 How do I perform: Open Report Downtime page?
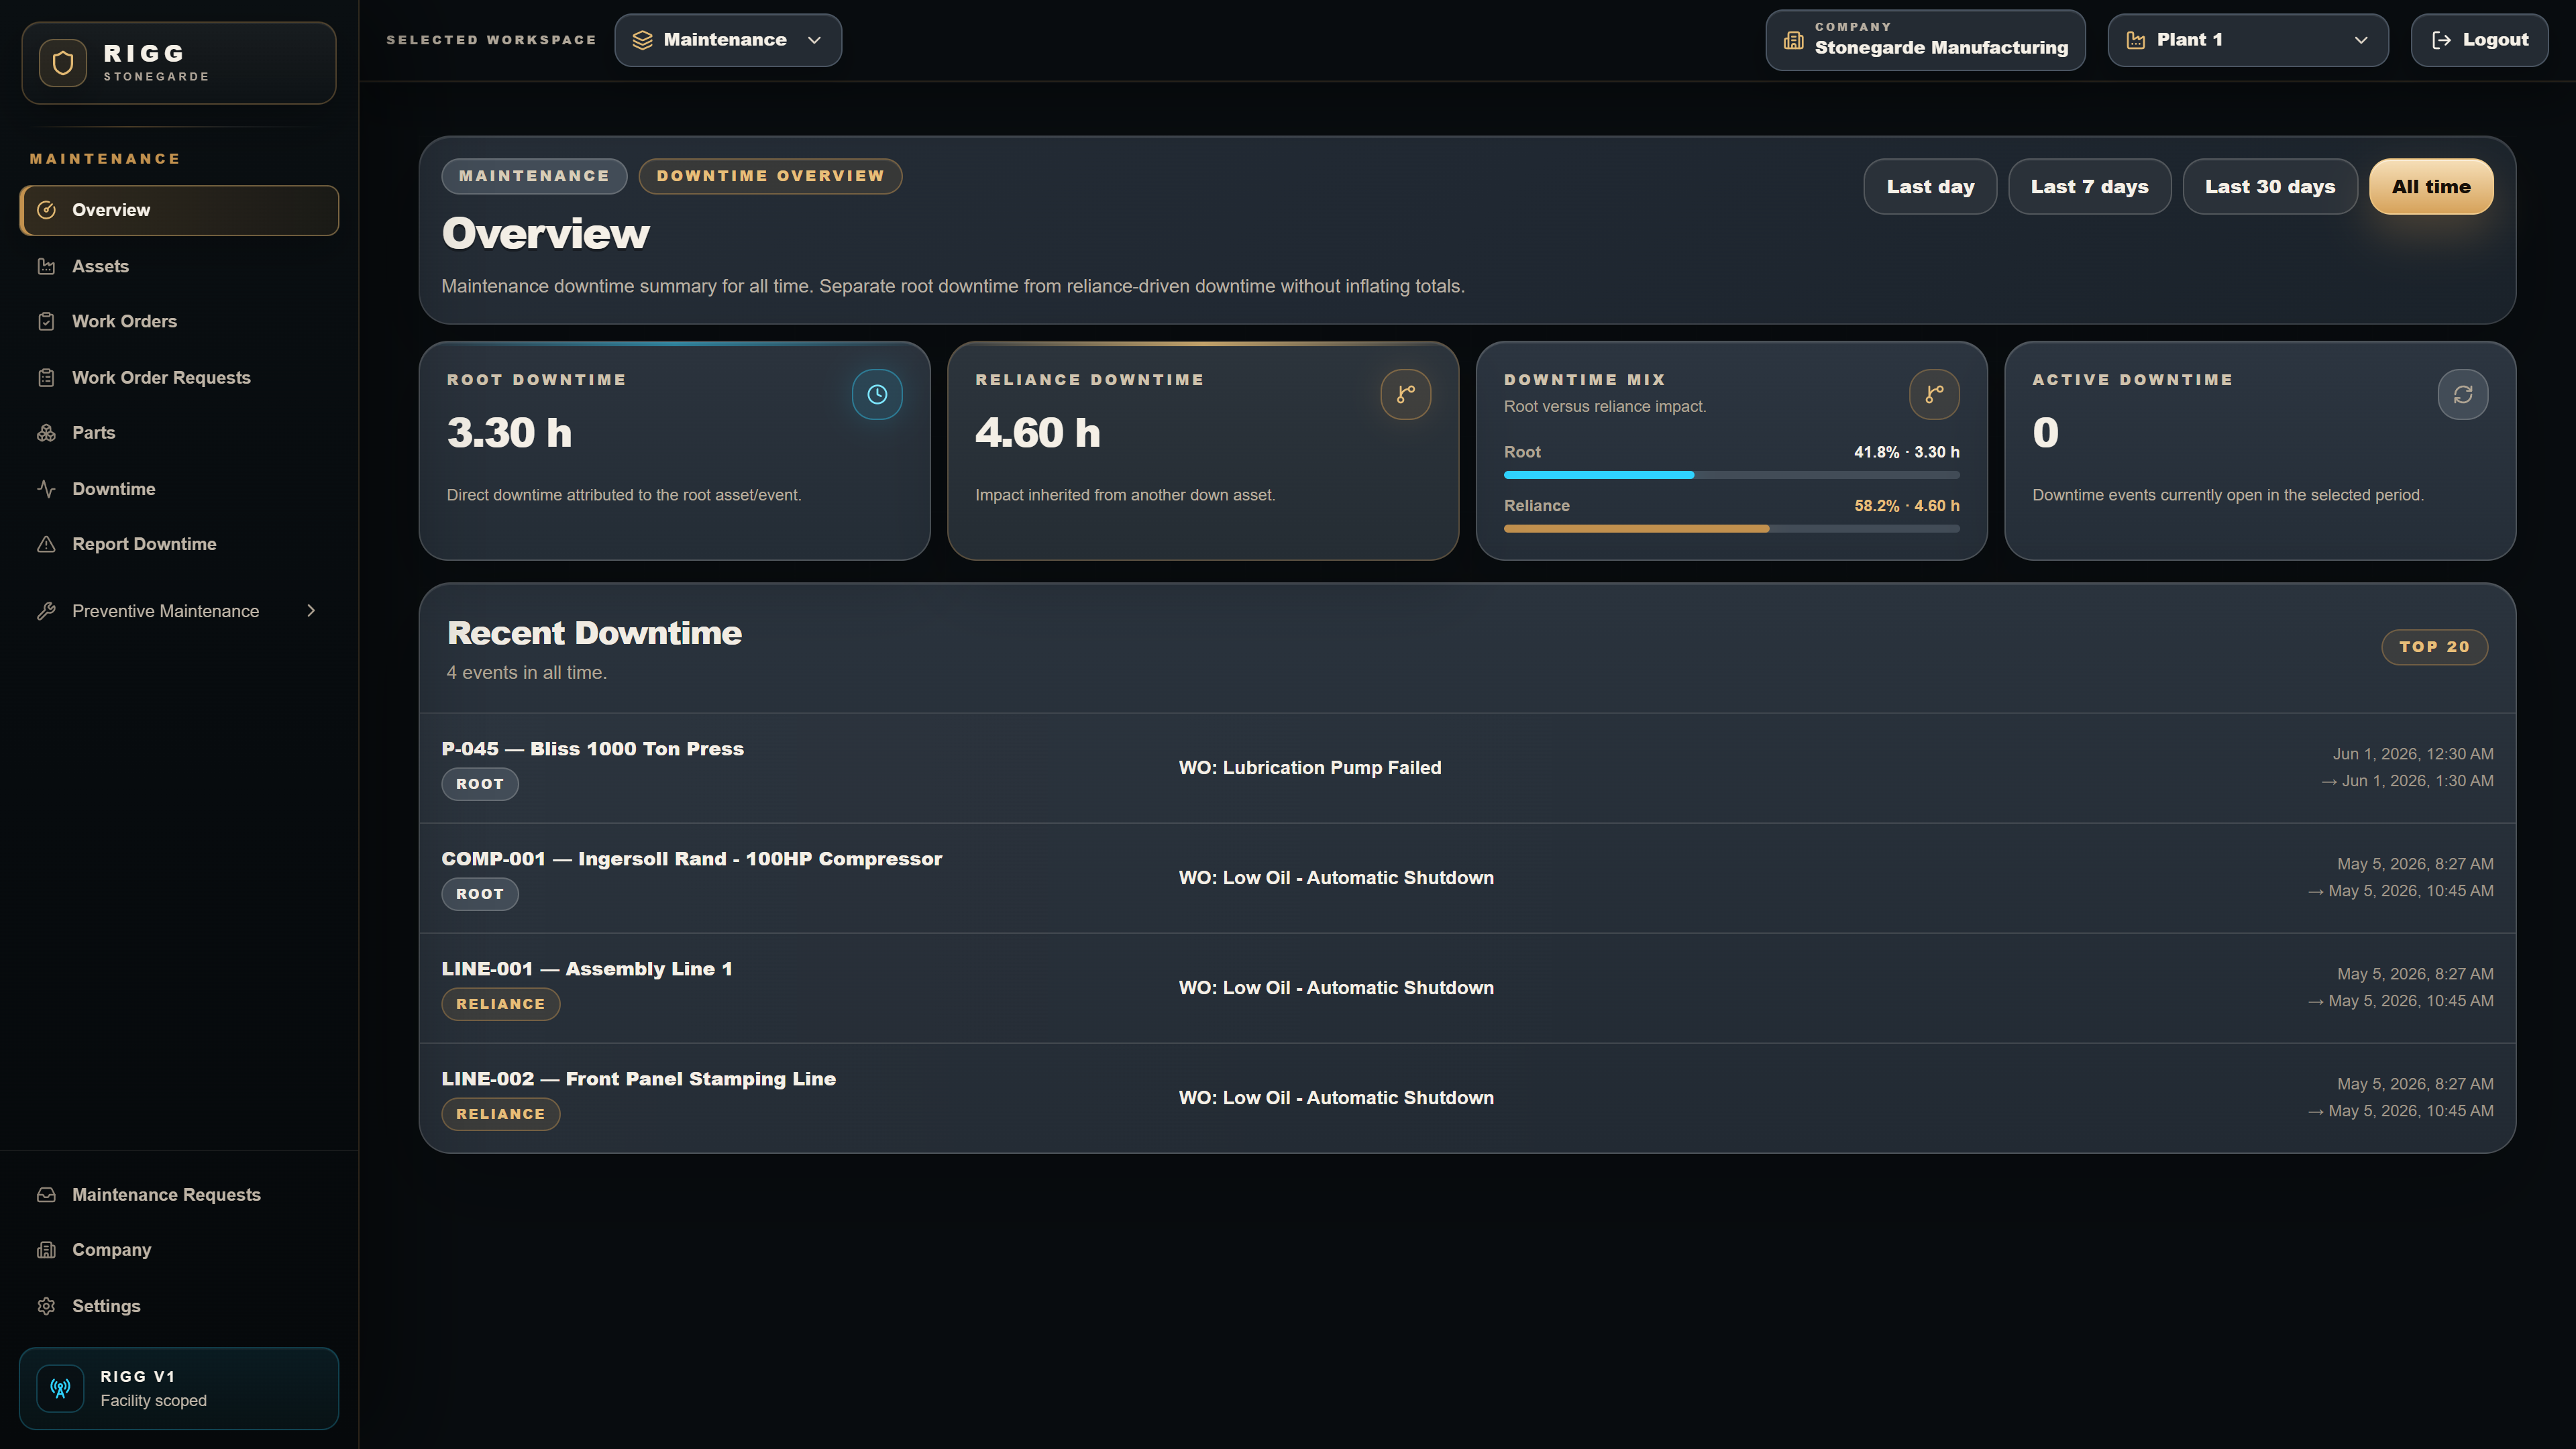pyautogui.click(x=179, y=544)
